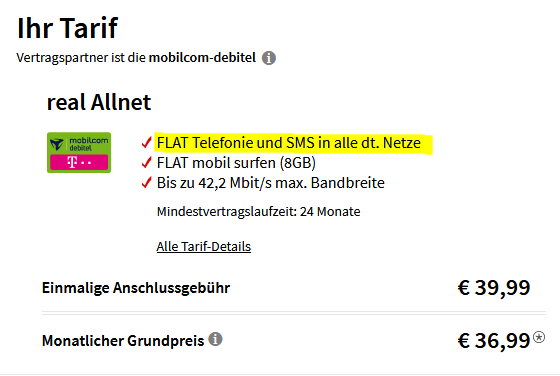Click red checkmark before Bis zu 42,2 Mbit/s
This screenshot has width=560, height=376.
pyautogui.click(x=146, y=182)
